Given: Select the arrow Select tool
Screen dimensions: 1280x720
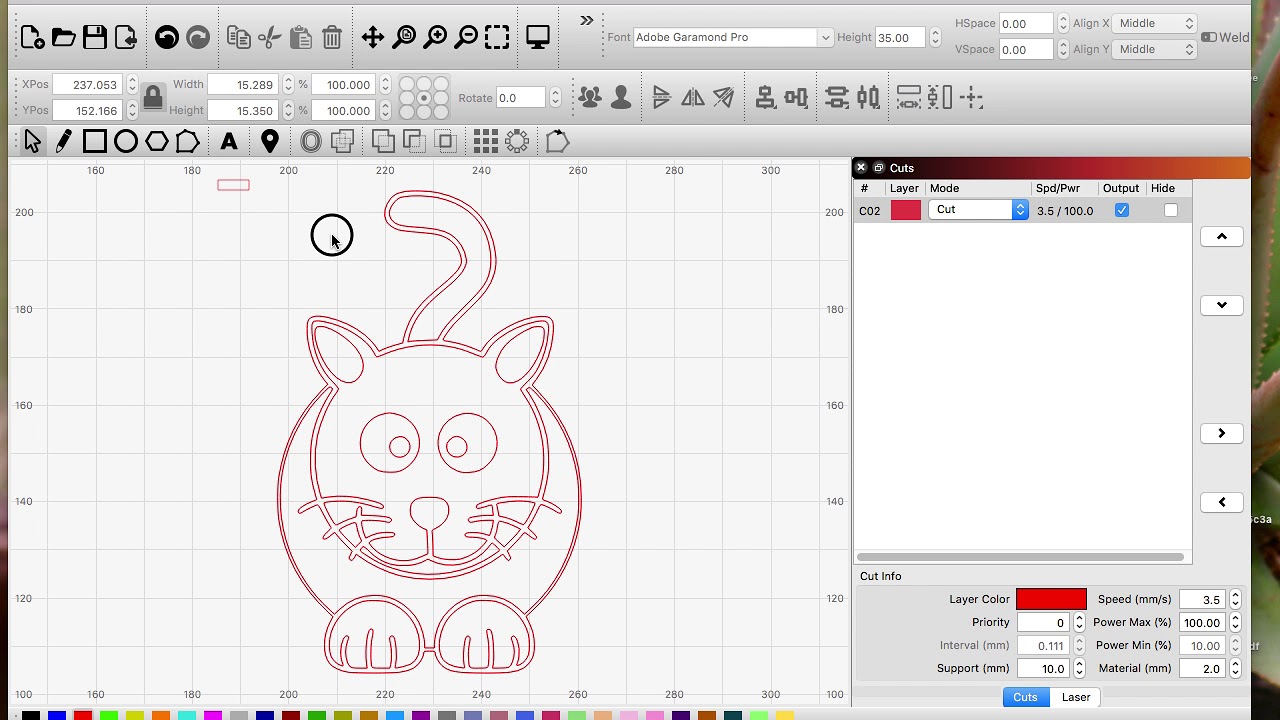Looking at the screenshot, I should [32, 142].
